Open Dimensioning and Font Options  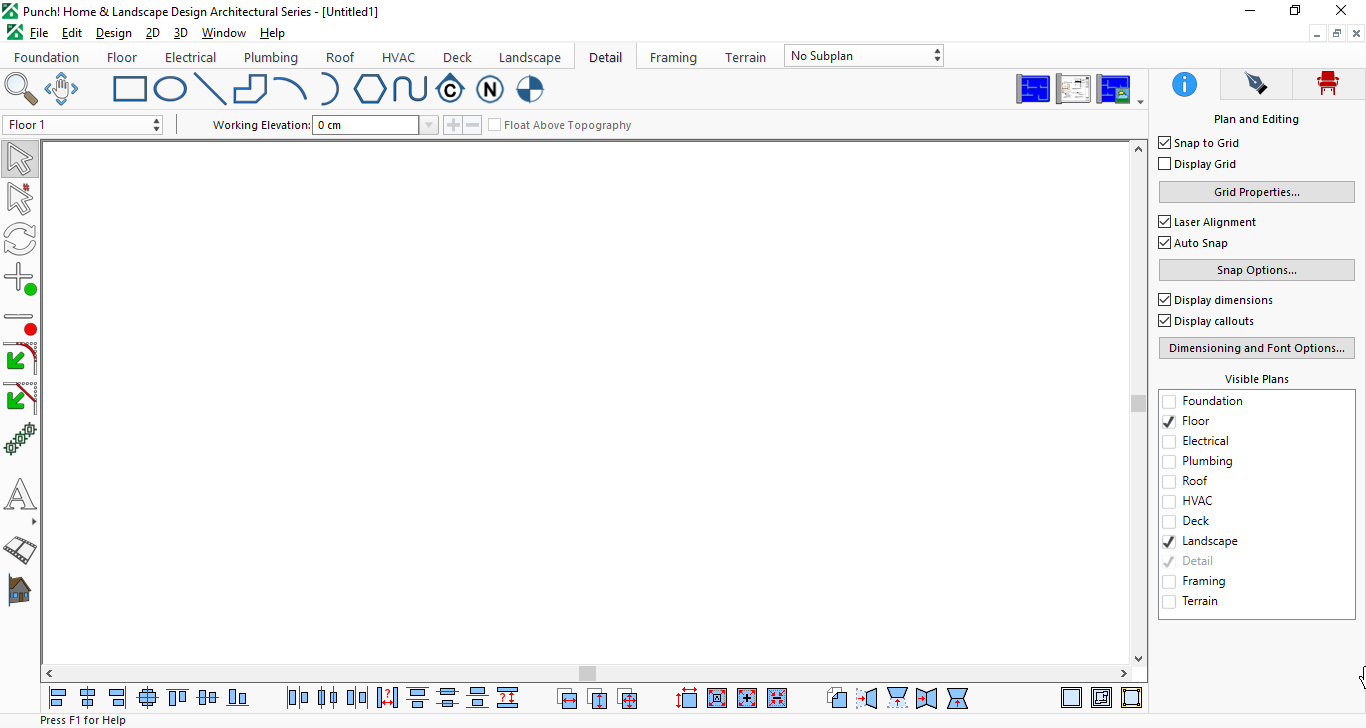pyautogui.click(x=1257, y=348)
